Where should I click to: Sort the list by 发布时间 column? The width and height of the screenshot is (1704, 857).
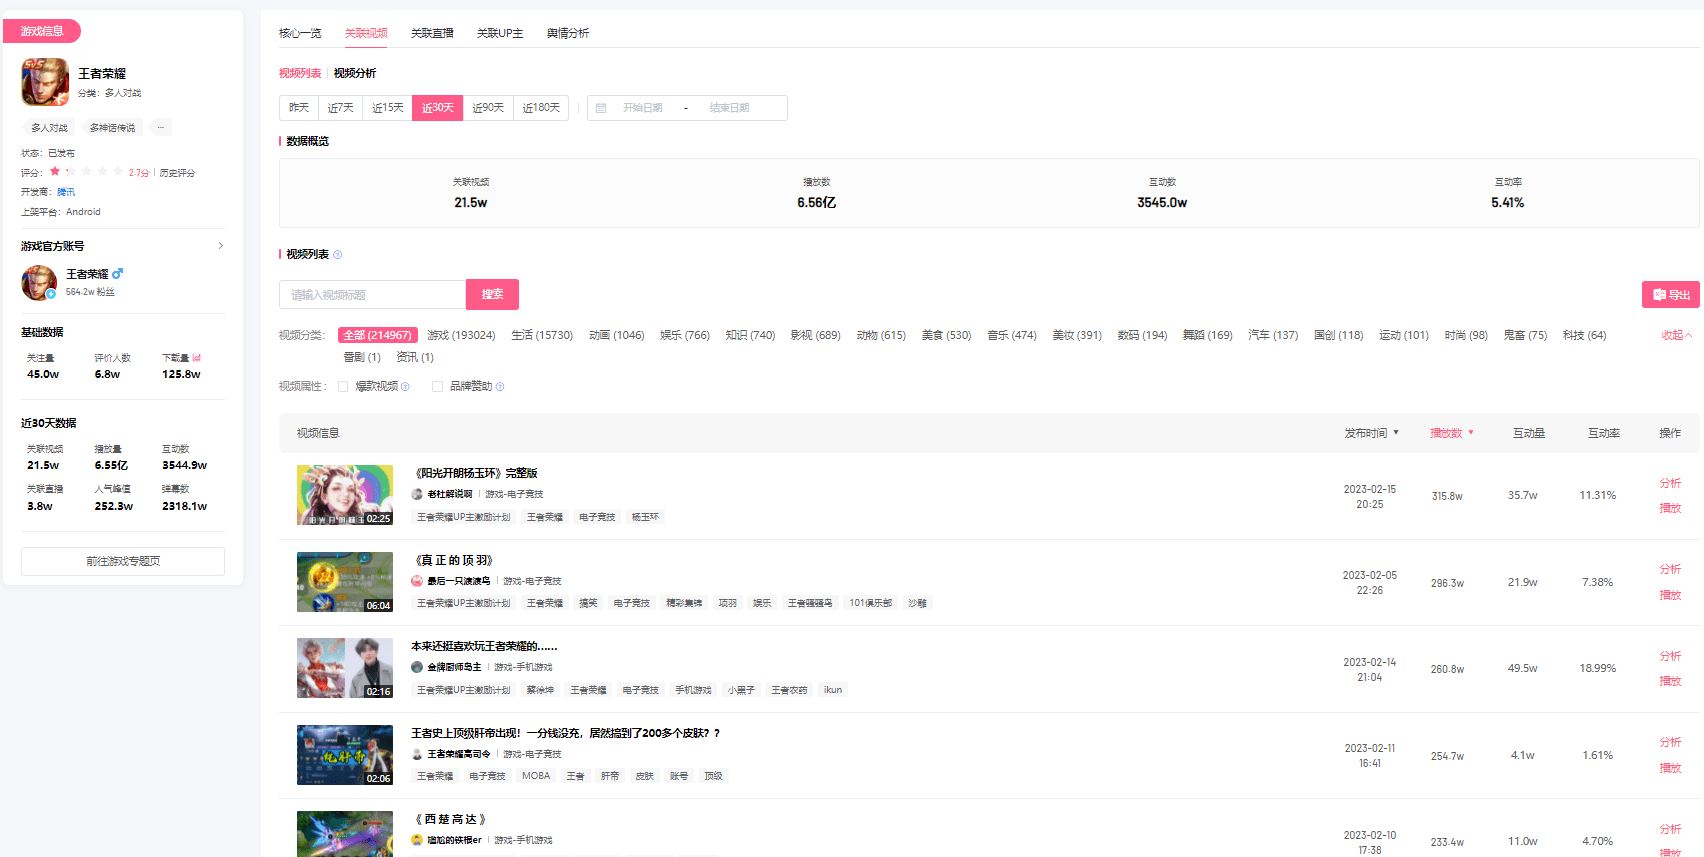(1371, 433)
